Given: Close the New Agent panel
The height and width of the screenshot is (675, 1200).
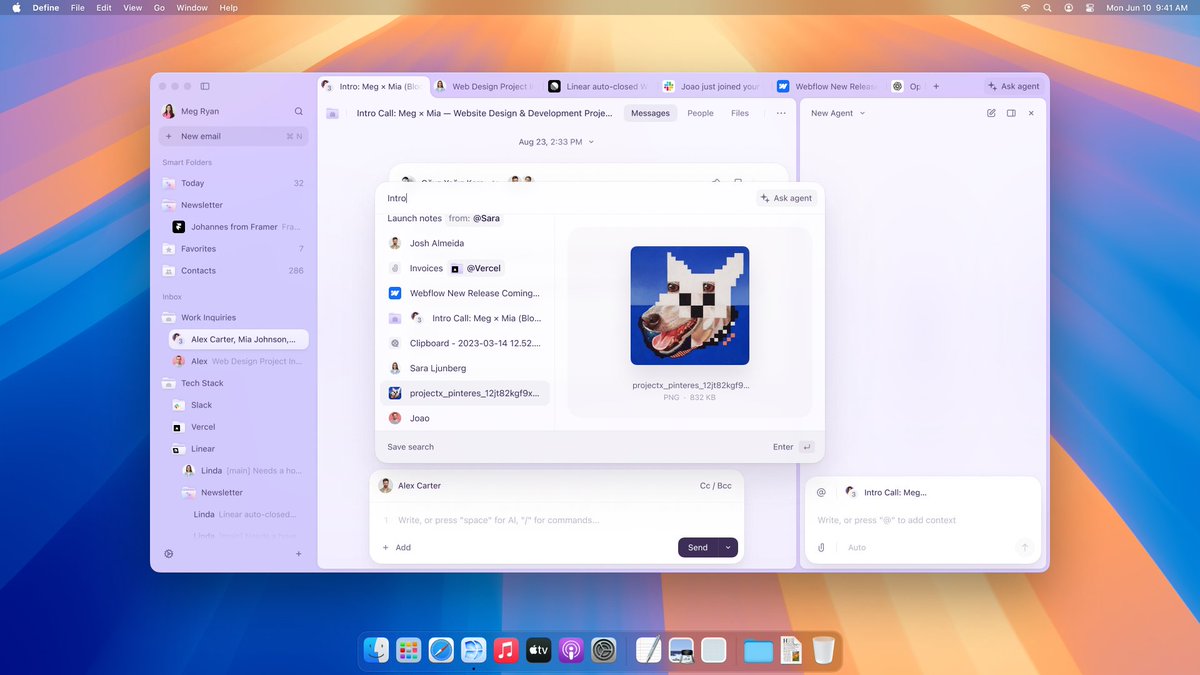Looking at the screenshot, I should point(1031,113).
